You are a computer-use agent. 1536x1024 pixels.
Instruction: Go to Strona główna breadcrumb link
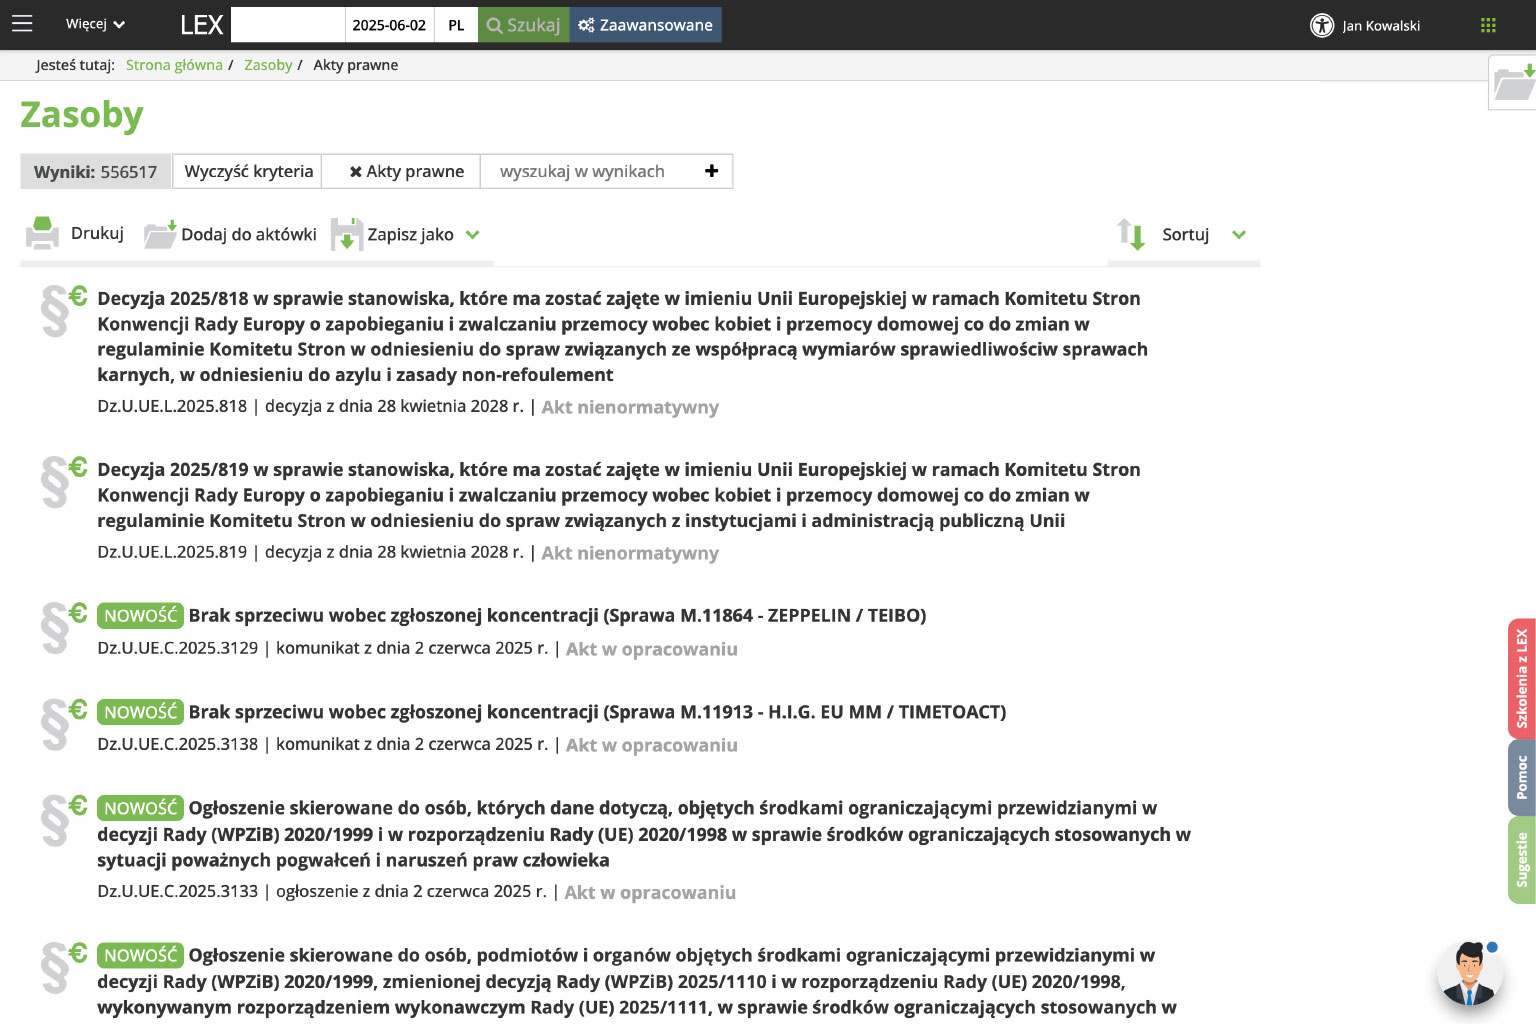174,65
